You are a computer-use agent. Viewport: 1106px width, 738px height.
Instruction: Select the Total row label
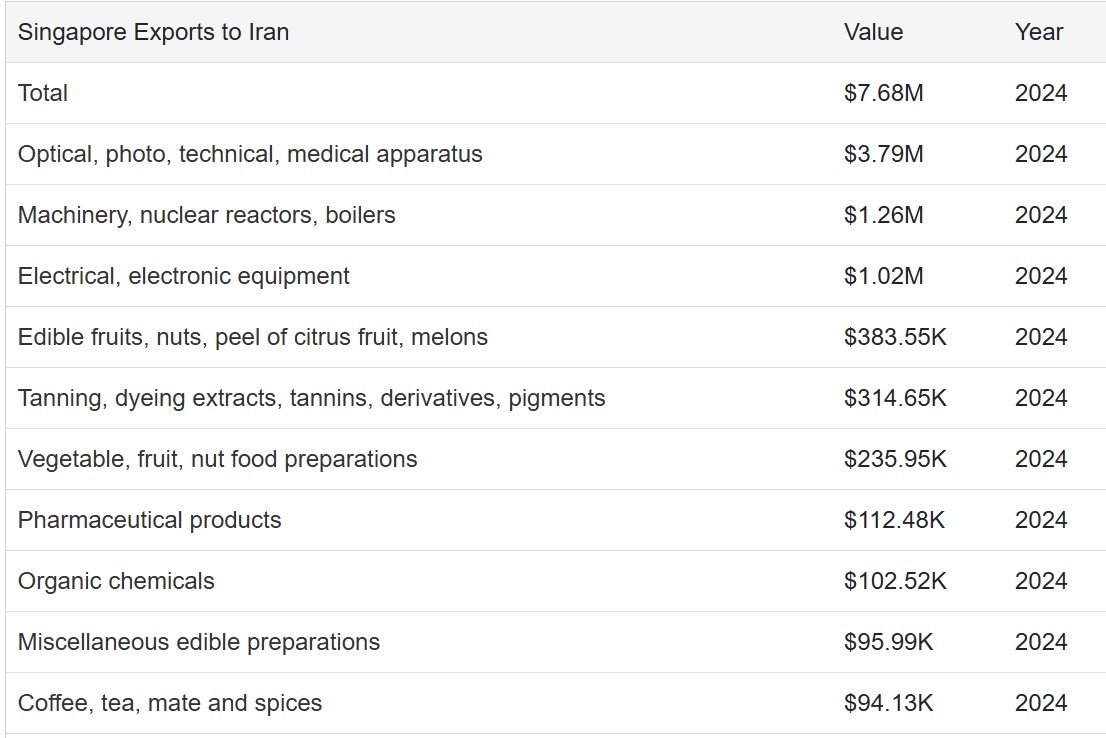click(43, 93)
